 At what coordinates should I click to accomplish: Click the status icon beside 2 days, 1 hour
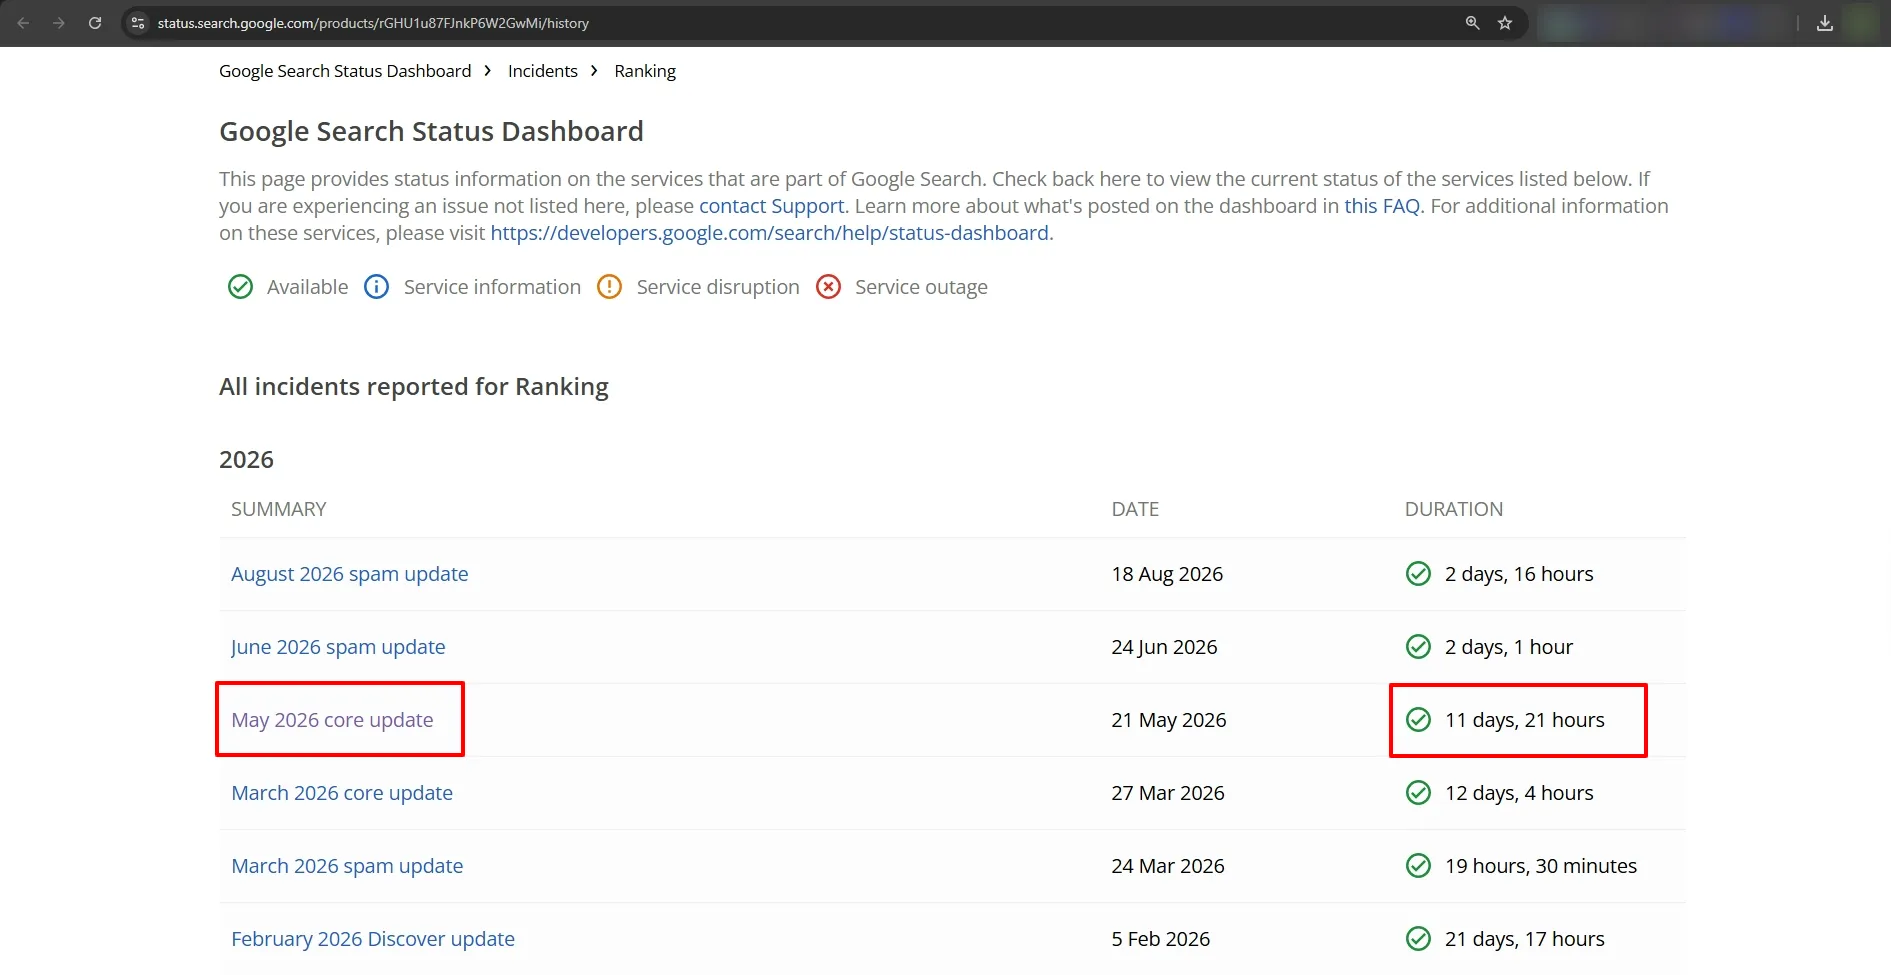(1418, 647)
